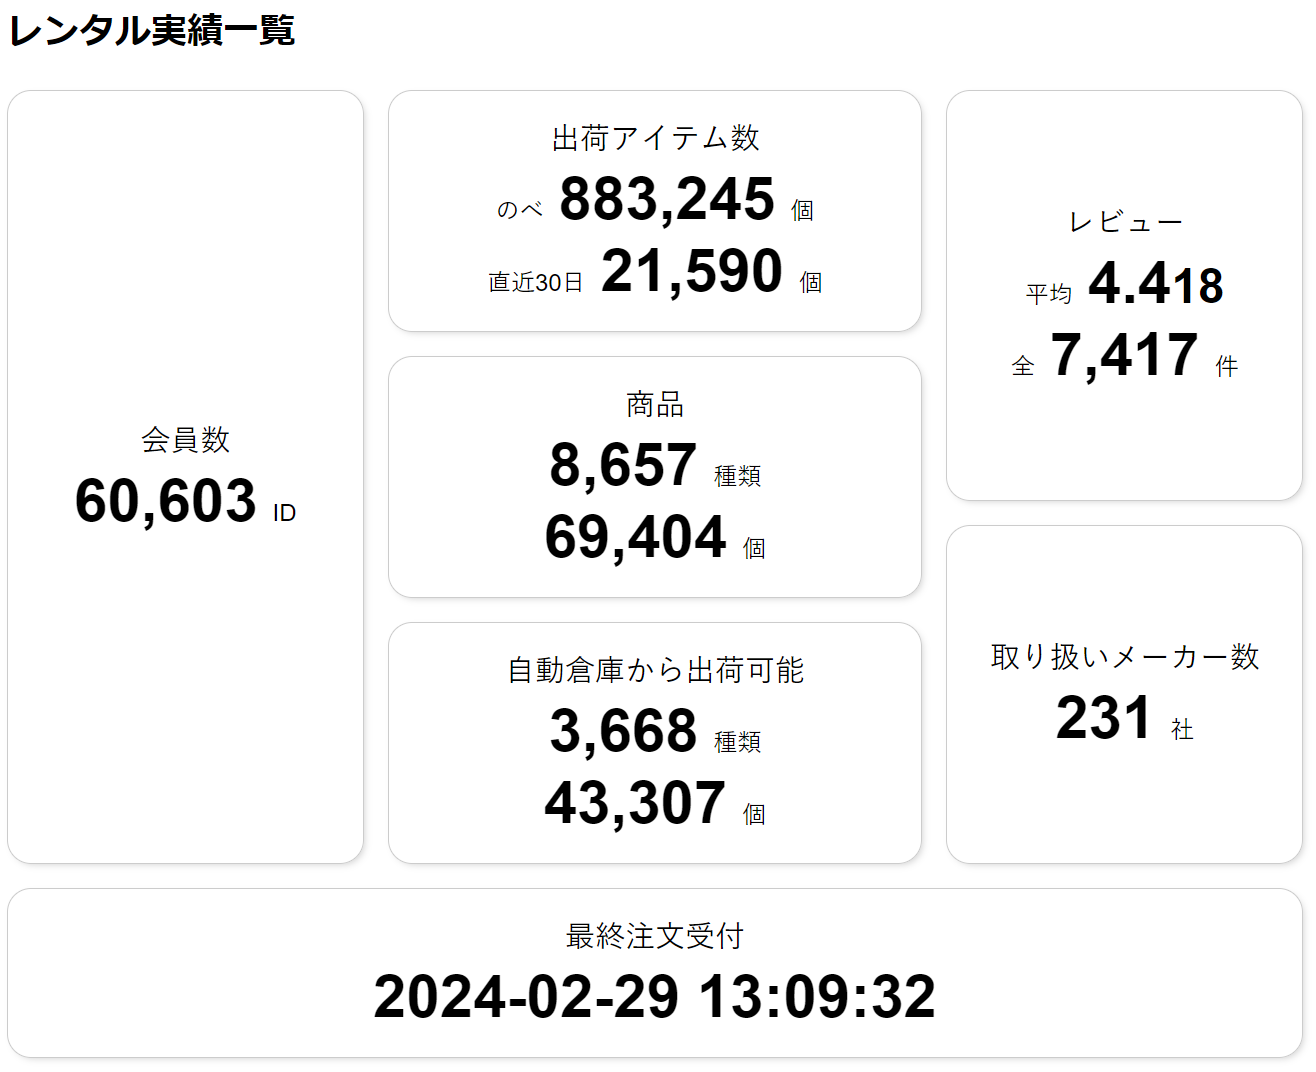Click the レビュー card title
This screenshot has height=1072, width=1316.
coord(1125,222)
